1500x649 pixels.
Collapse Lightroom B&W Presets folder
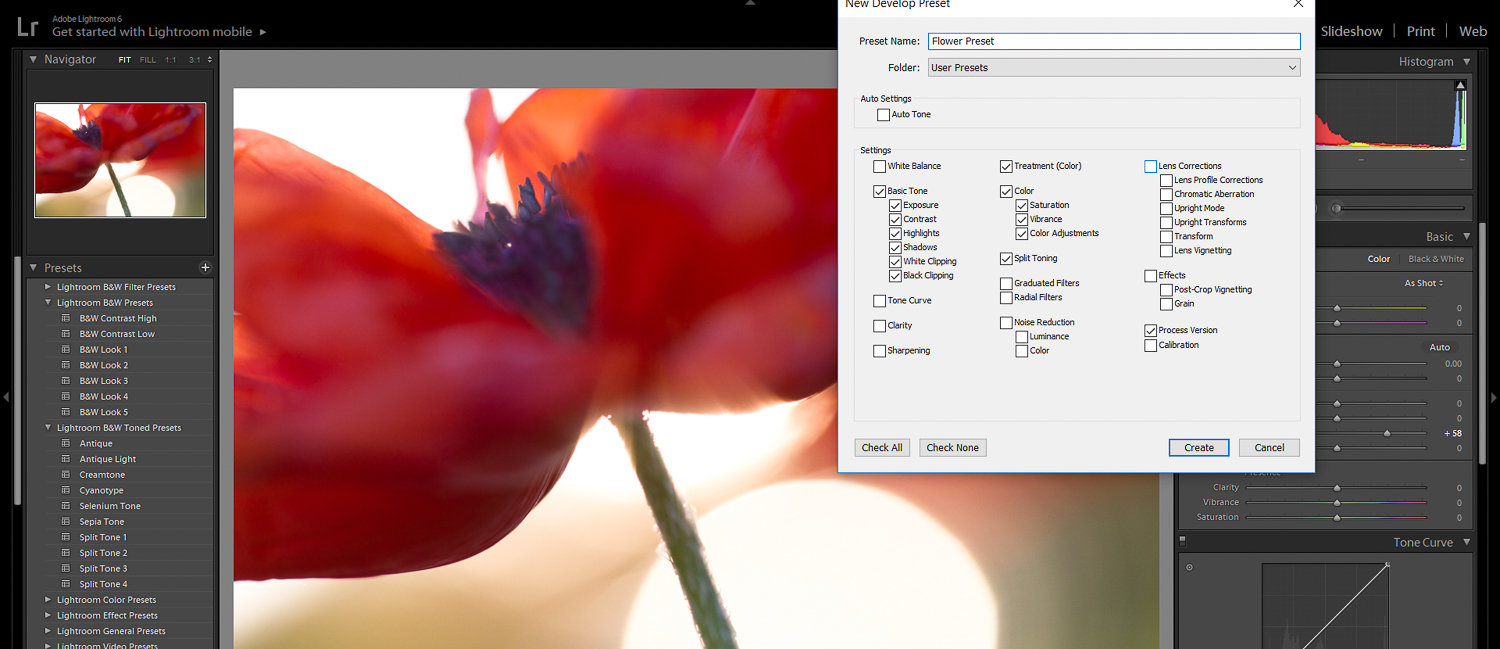[47, 302]
